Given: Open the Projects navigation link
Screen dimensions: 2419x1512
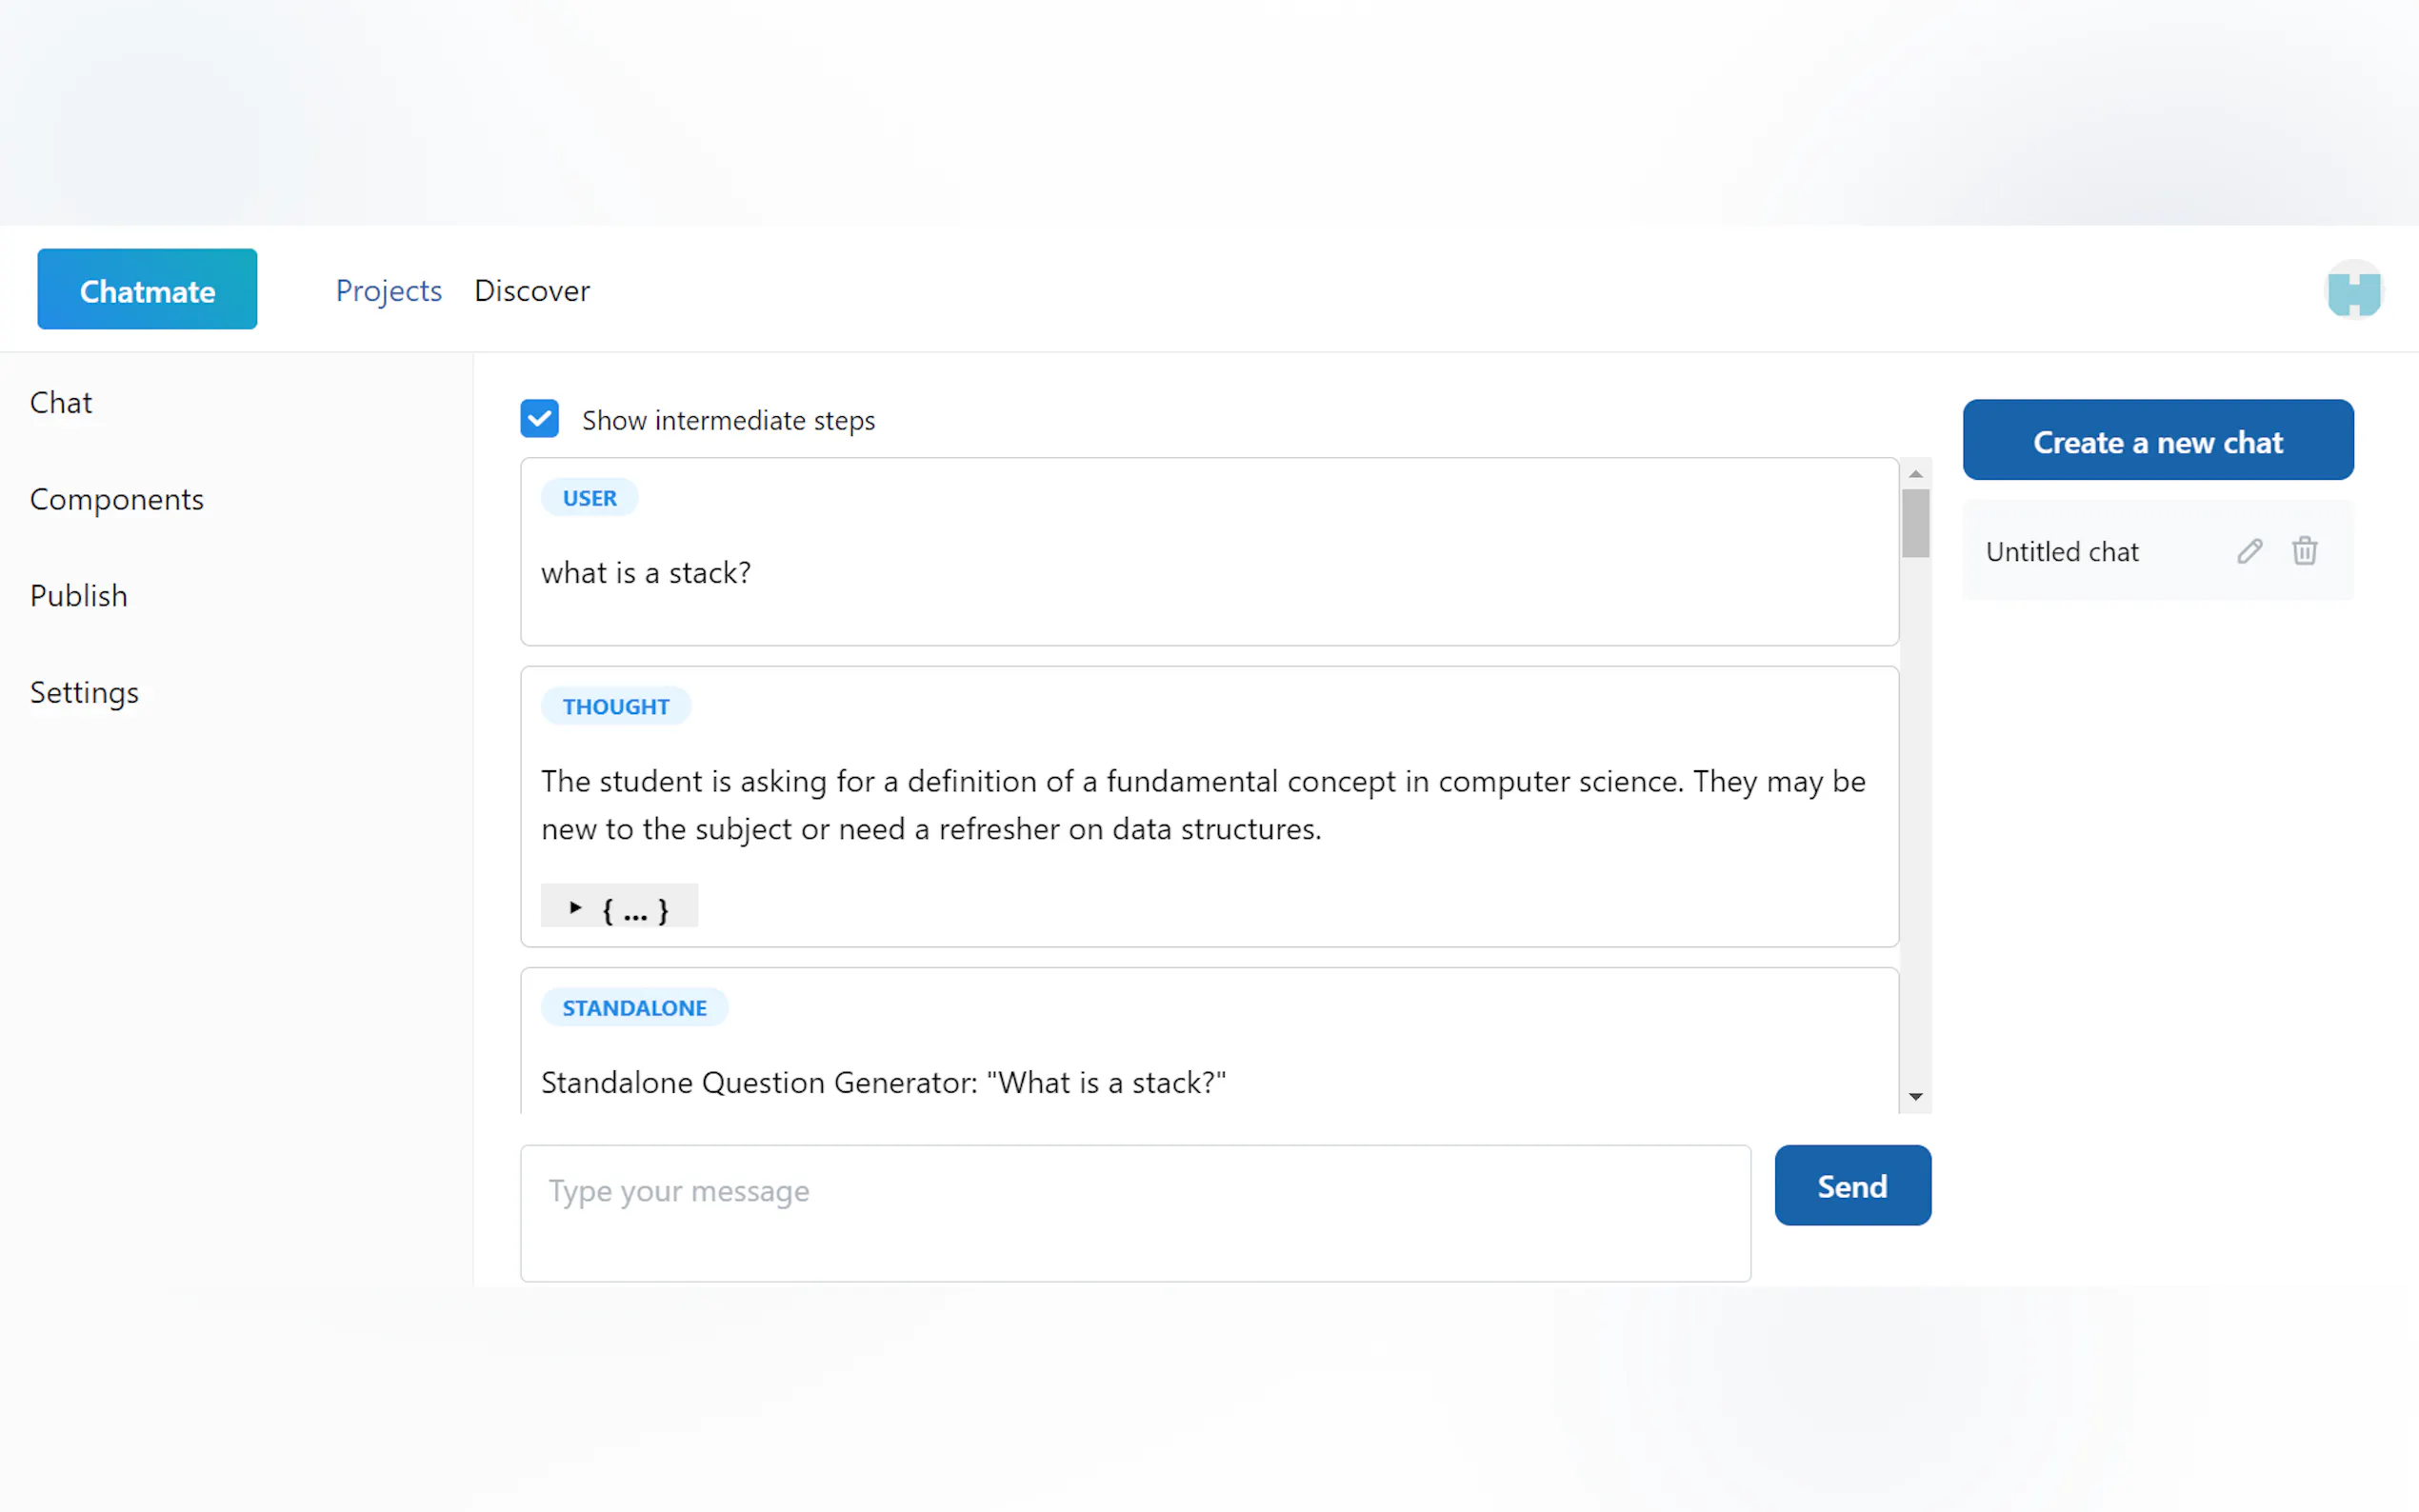Looking at the screenshot, I should (388, 291).
